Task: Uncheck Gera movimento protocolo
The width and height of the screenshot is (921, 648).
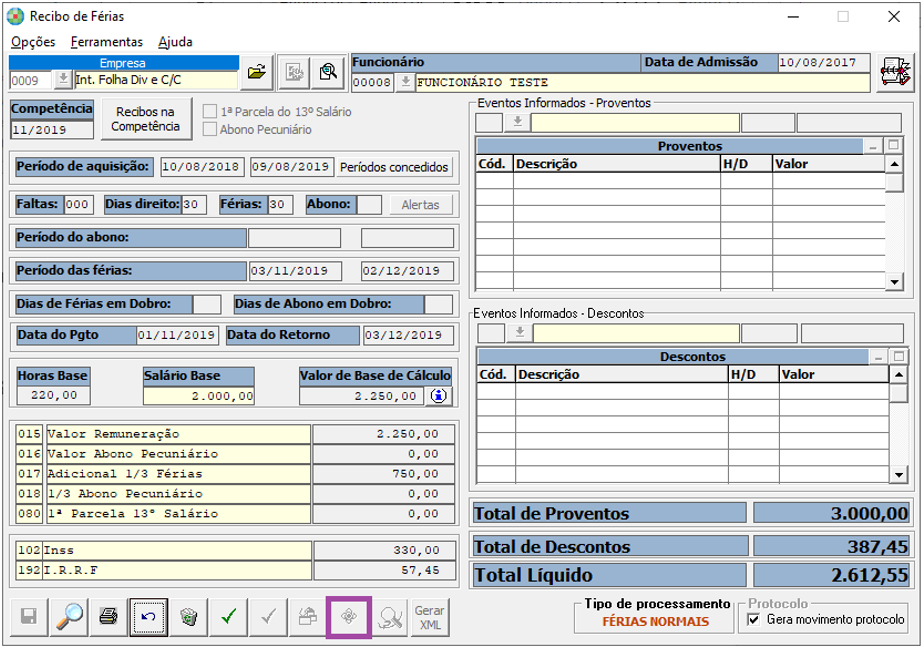Action: tap(754, 619)
